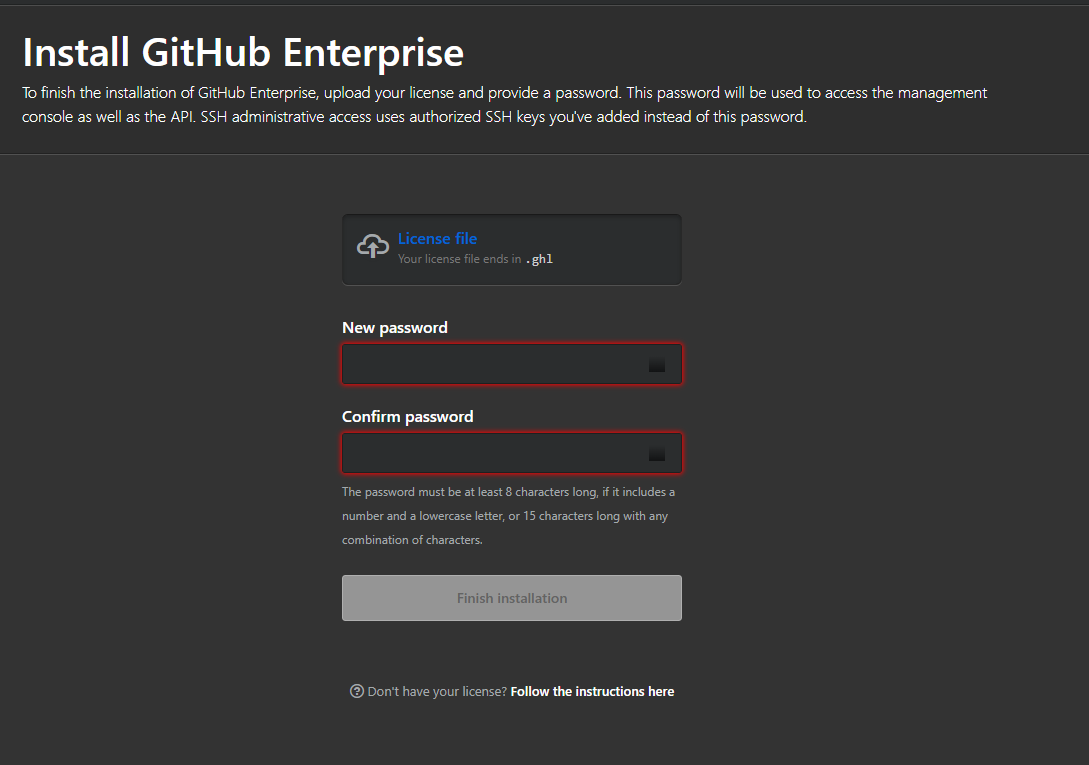Screen dimensions: 1089x765
Task: Click the license filename hint text .ghl
Action: click(x=539, y=258)
